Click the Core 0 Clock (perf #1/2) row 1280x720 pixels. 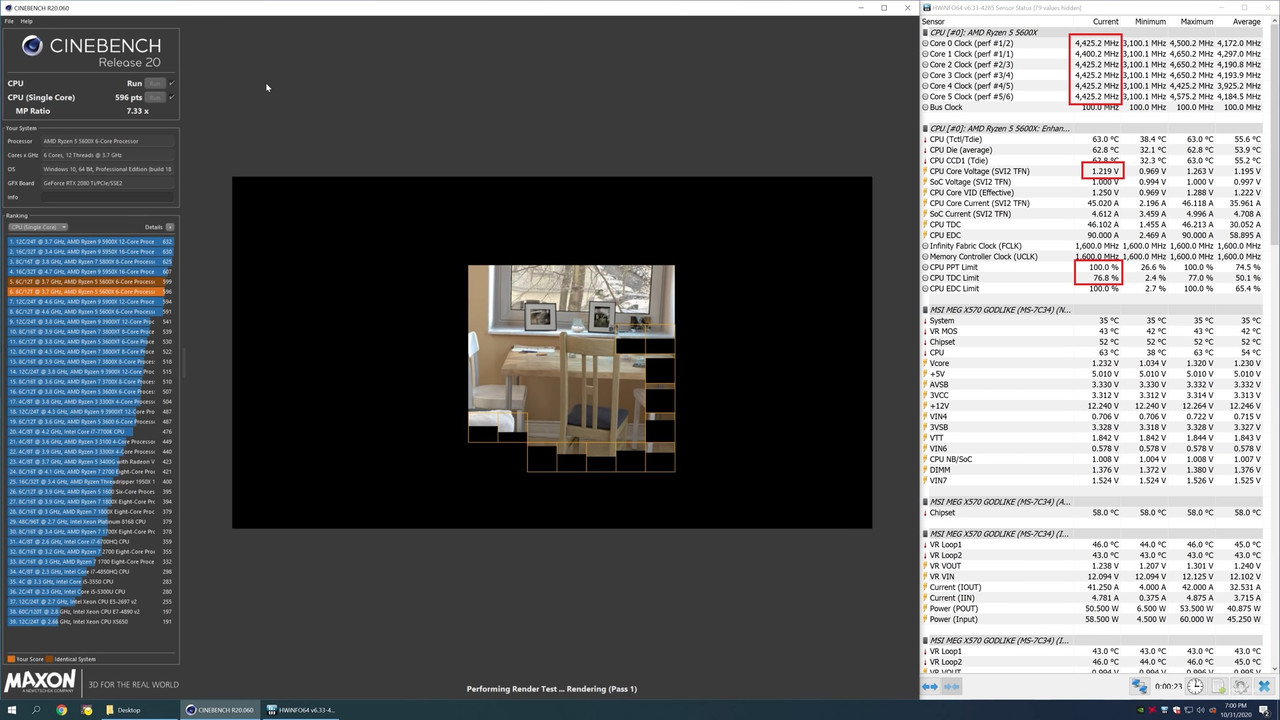click(1092, 43)
